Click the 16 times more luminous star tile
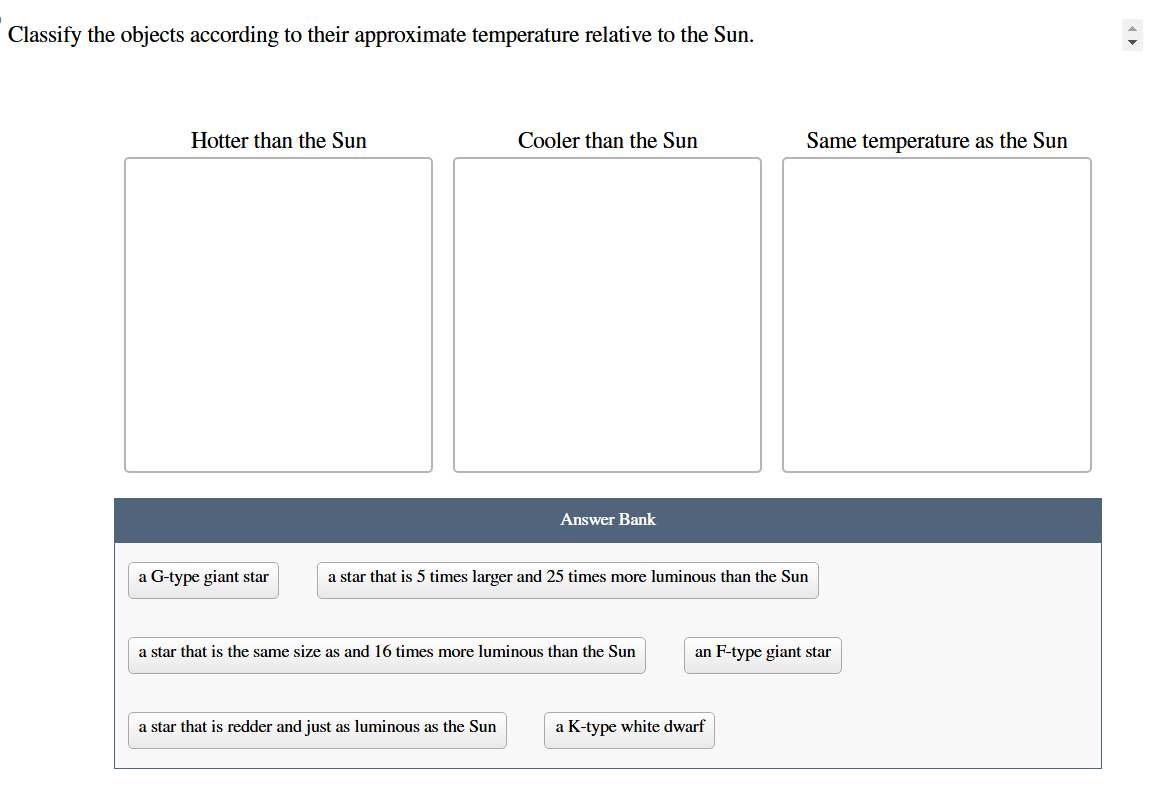This screenshot has height=807, width=1151. pyautogui.click(x=386, y=654)
